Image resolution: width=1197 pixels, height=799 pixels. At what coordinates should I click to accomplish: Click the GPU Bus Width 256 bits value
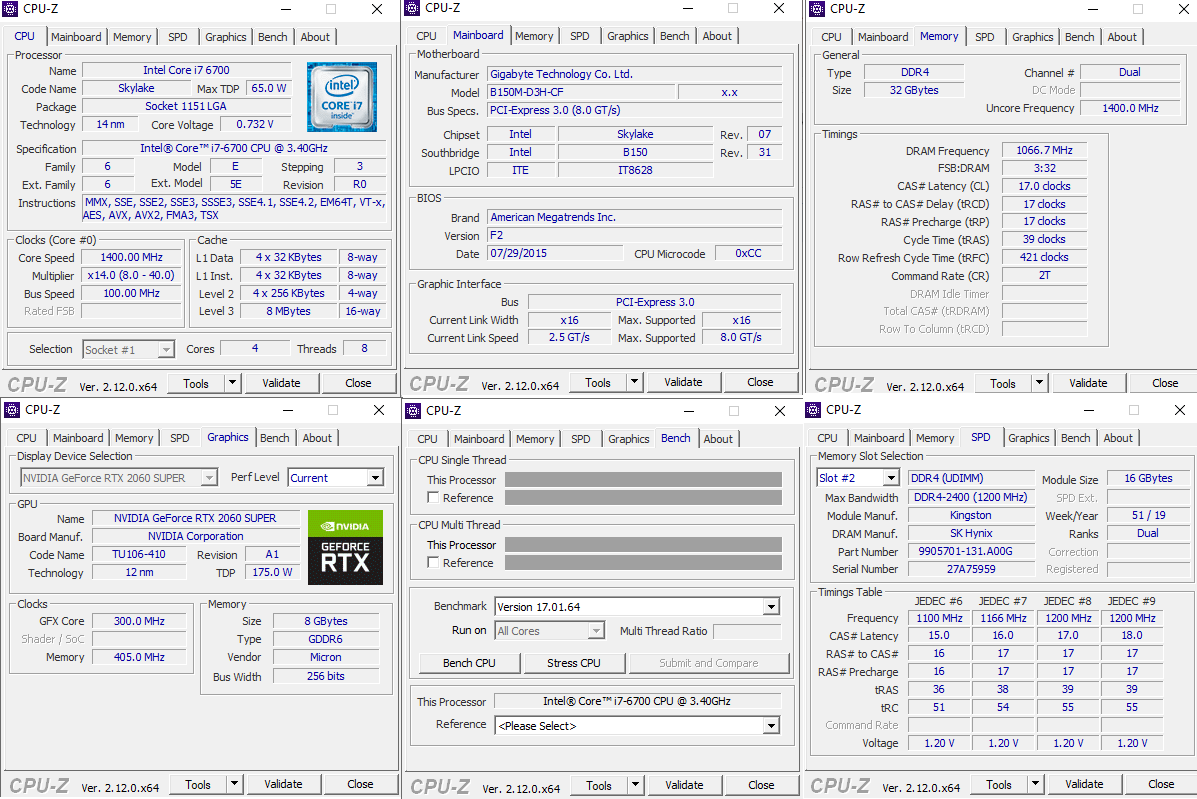click(326, 676)
